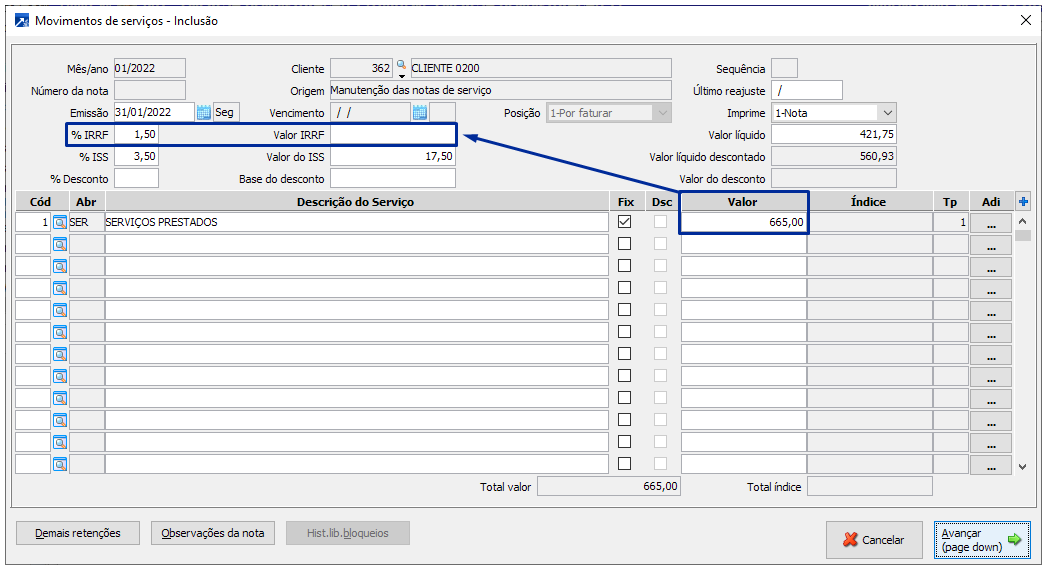This screenshot has width=1047, height=568.
Task: Click the Cód cell of the SERVIÇOS PRESTADOS row
Action: (33, 222)
